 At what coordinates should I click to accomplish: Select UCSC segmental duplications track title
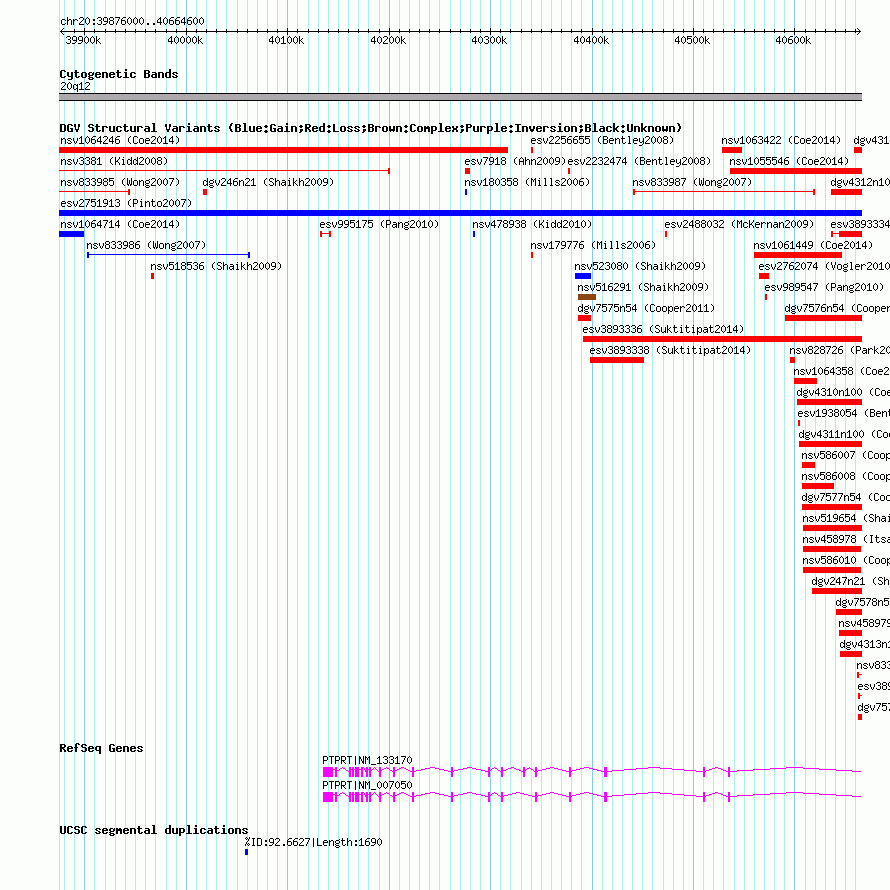pos(154,830)
